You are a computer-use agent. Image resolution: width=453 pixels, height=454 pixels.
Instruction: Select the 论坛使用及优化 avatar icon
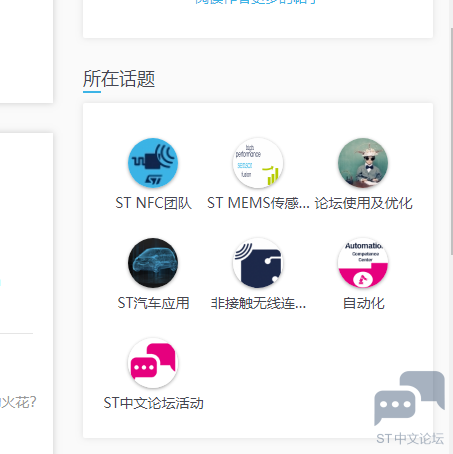(363, 163)
